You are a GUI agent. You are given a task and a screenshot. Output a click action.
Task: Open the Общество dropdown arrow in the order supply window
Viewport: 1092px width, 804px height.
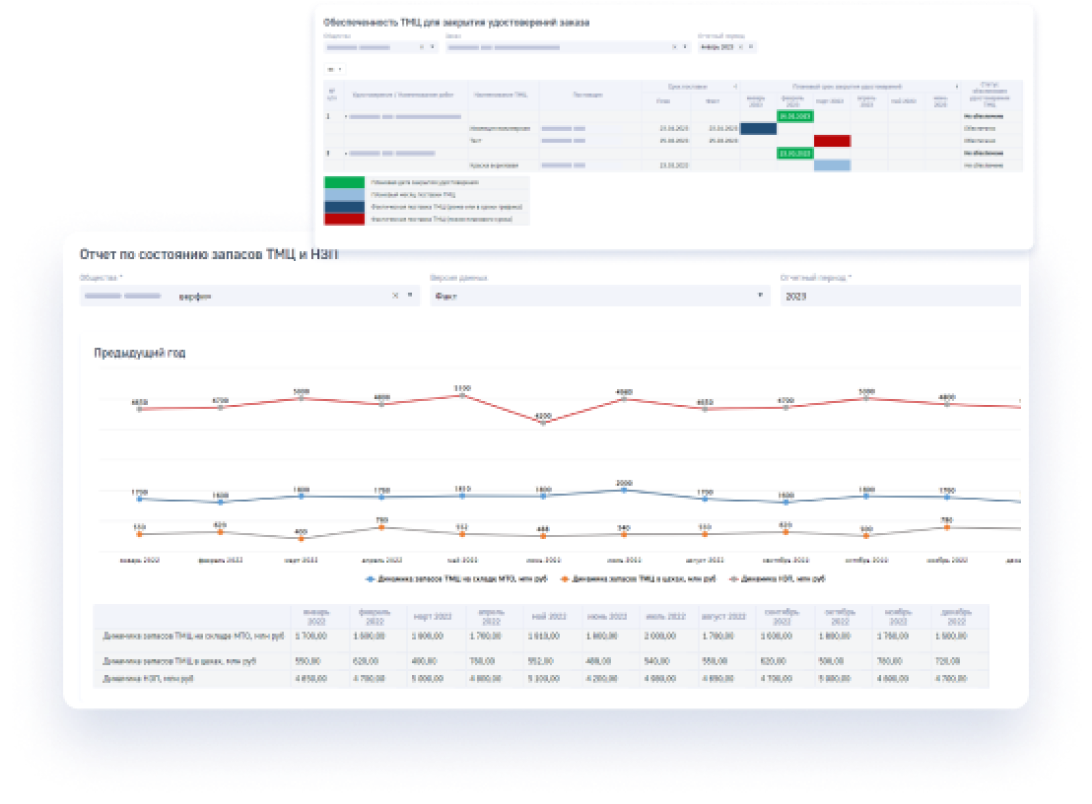(x=432, y=47)
